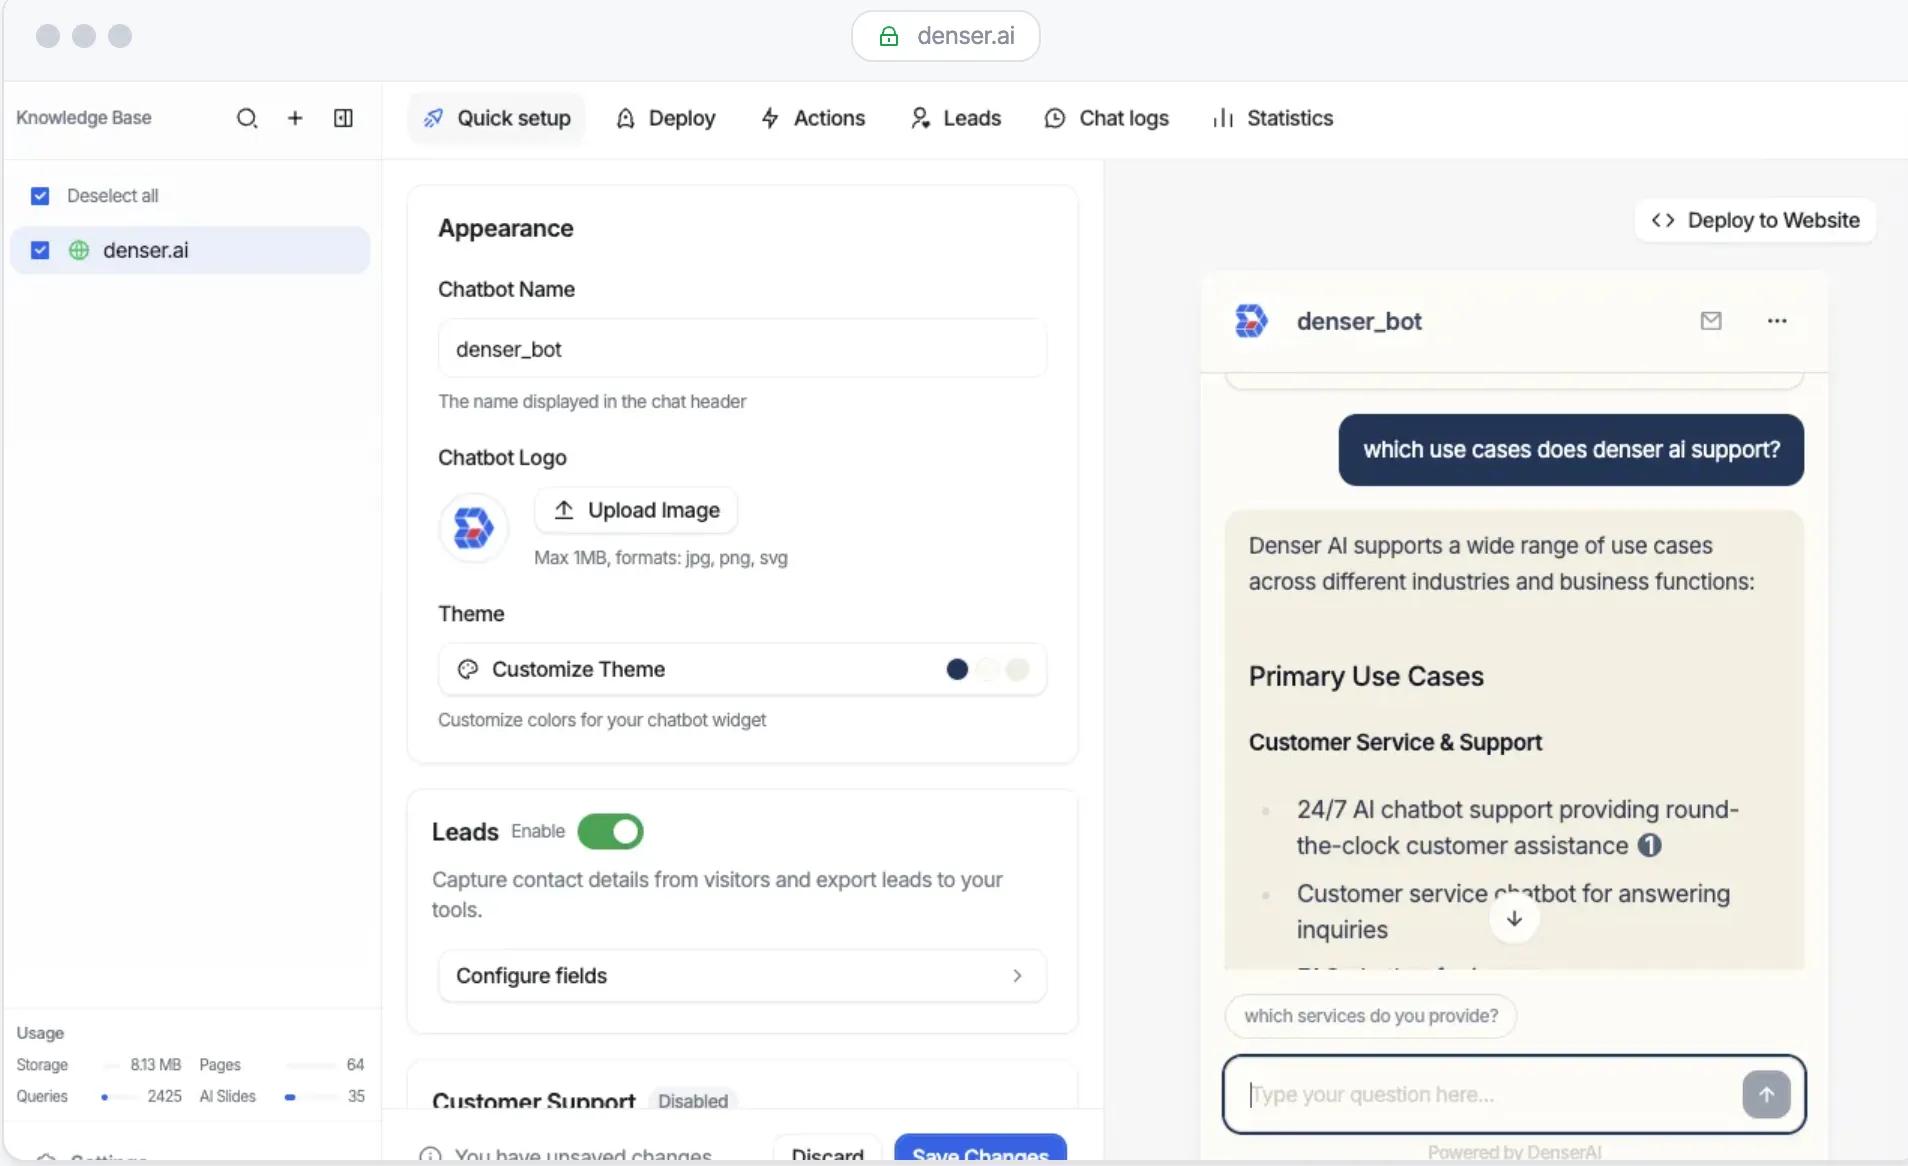Open Deploy to Website

pyautogui.click(x=1756, y=220)
